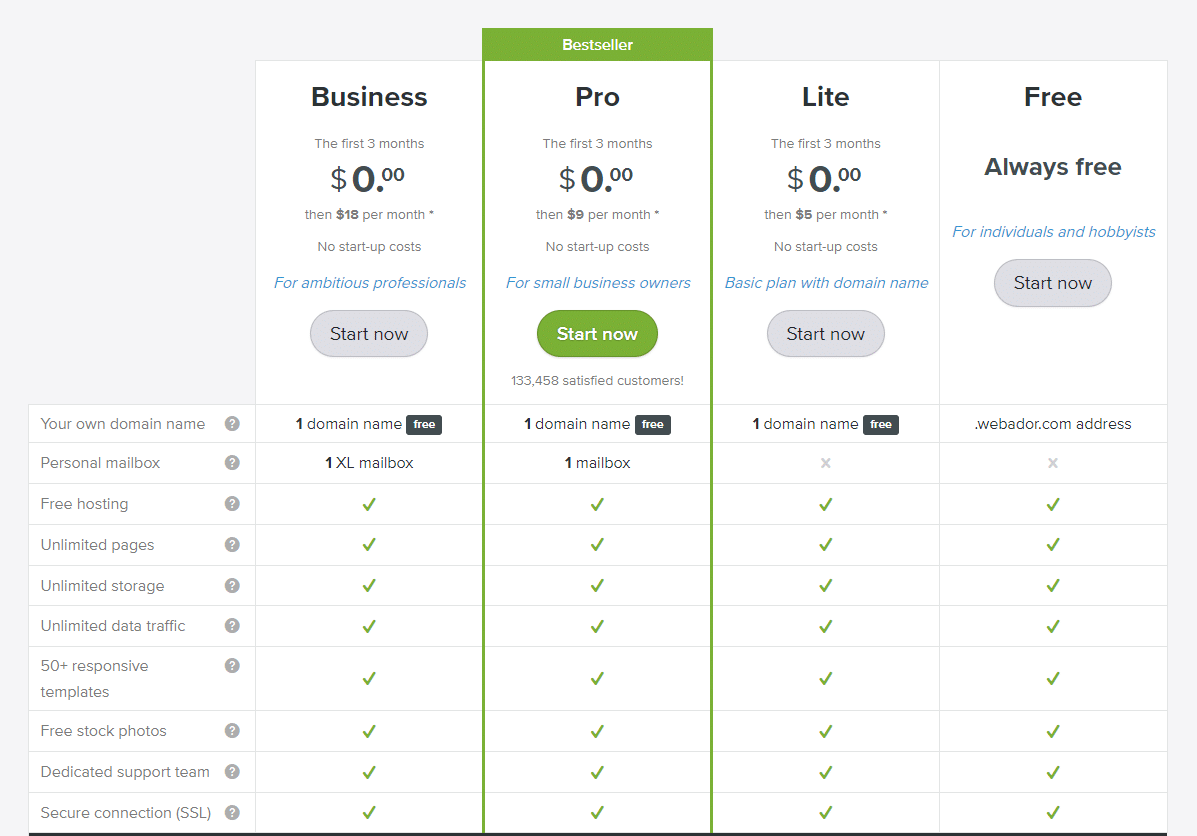Click 'For ambitious professionals' tagline
Viewport: 1197px width, 836px height.
(x=369, y=283)
